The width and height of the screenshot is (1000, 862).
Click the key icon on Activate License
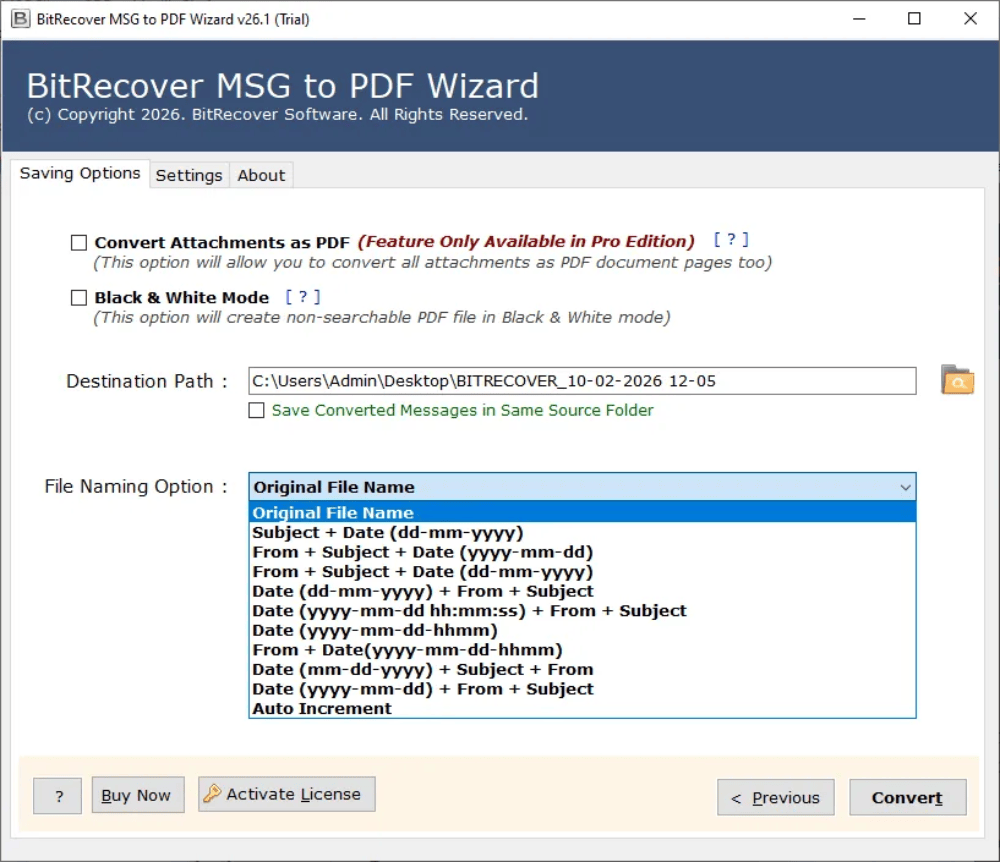coord(210,793)
